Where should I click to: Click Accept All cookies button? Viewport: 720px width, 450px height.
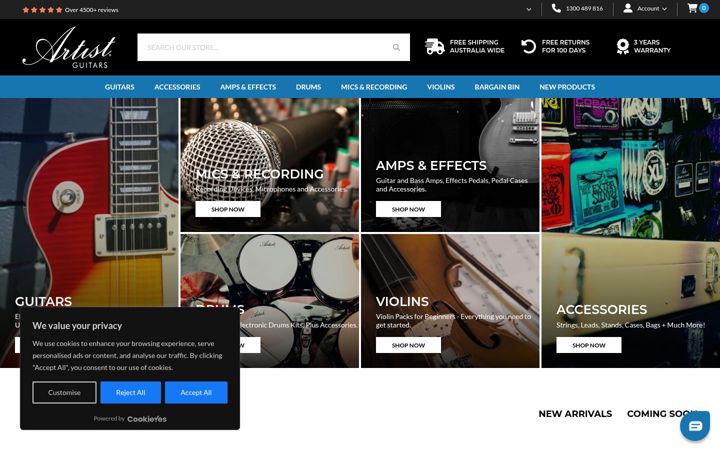[x=196, y=393]
